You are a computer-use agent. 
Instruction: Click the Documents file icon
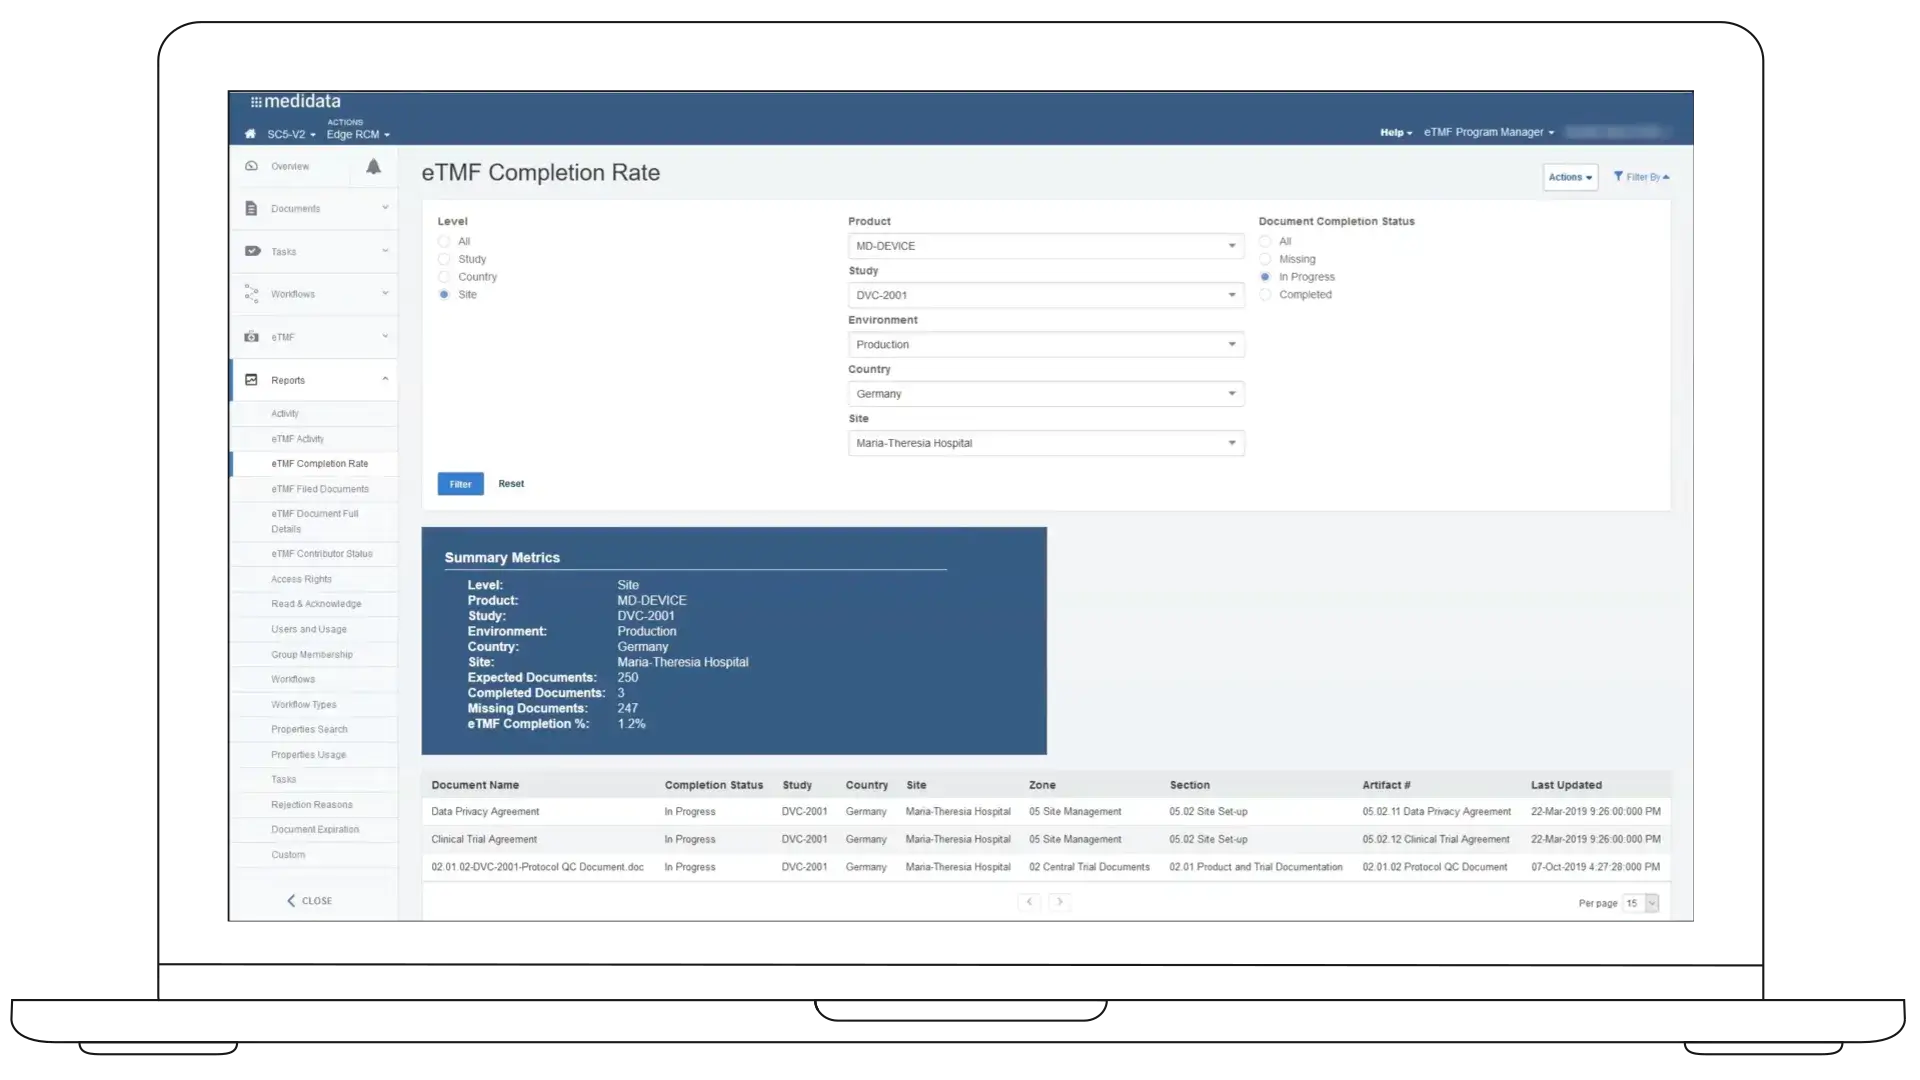coord(251,209)
